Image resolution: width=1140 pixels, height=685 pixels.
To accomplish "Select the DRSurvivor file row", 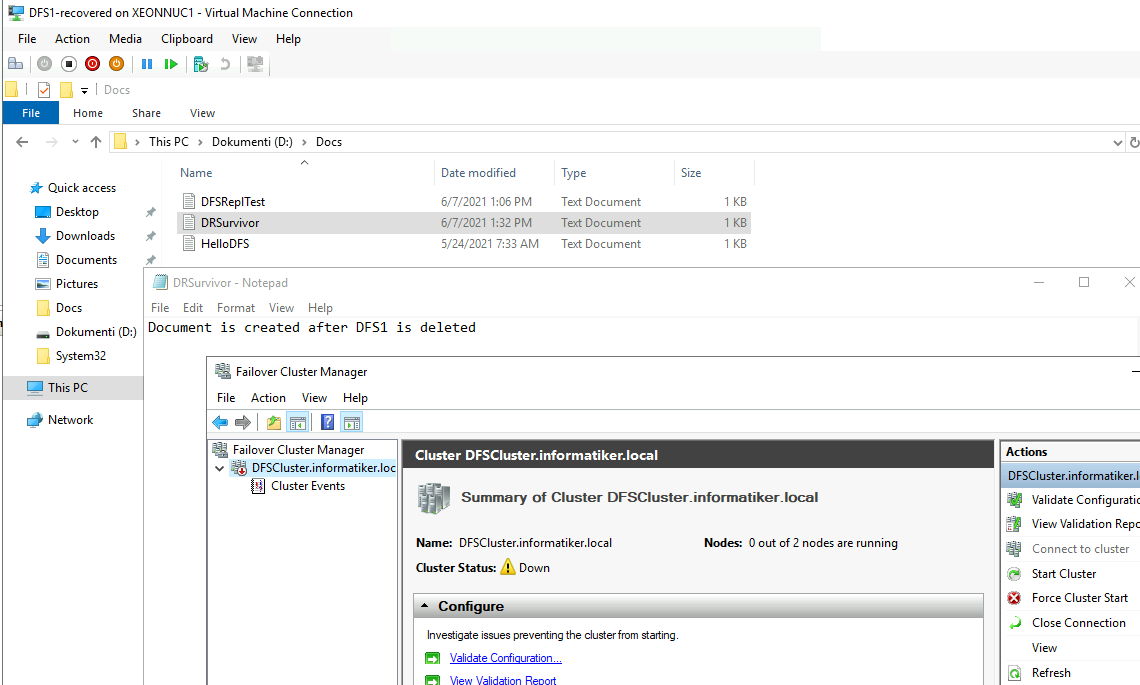I will click(464, 223).
